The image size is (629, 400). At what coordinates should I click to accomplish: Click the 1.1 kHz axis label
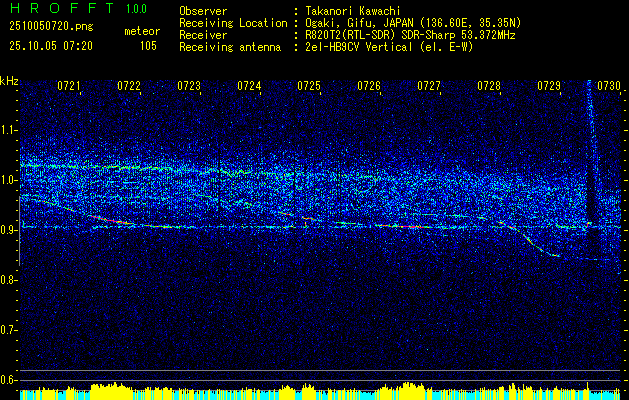coord(10,130)
